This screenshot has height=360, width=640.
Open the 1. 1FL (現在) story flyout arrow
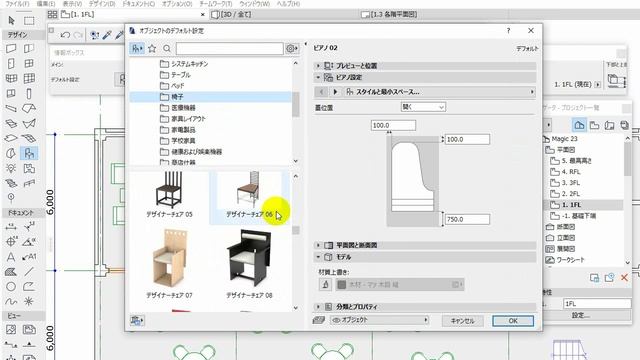tap(598, 84)
